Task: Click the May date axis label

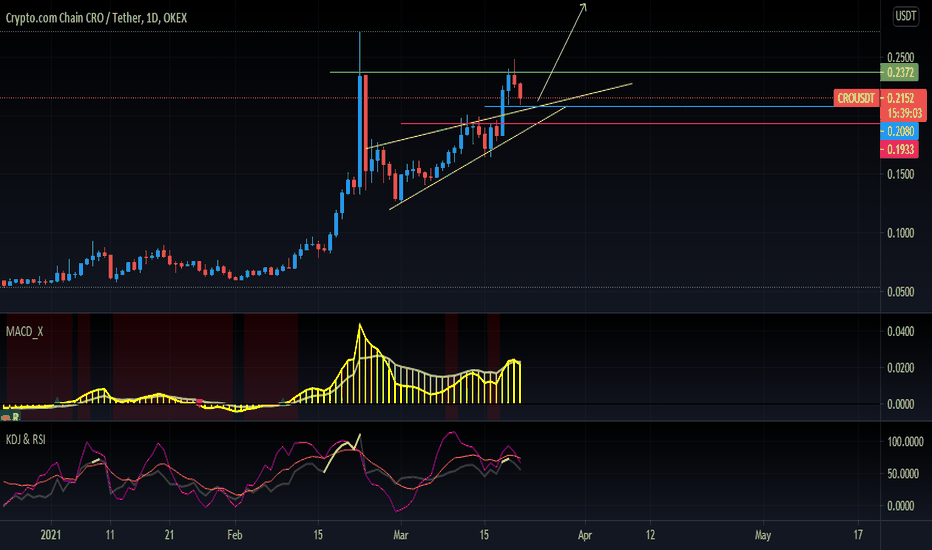Action: click(x=763, y=535)
